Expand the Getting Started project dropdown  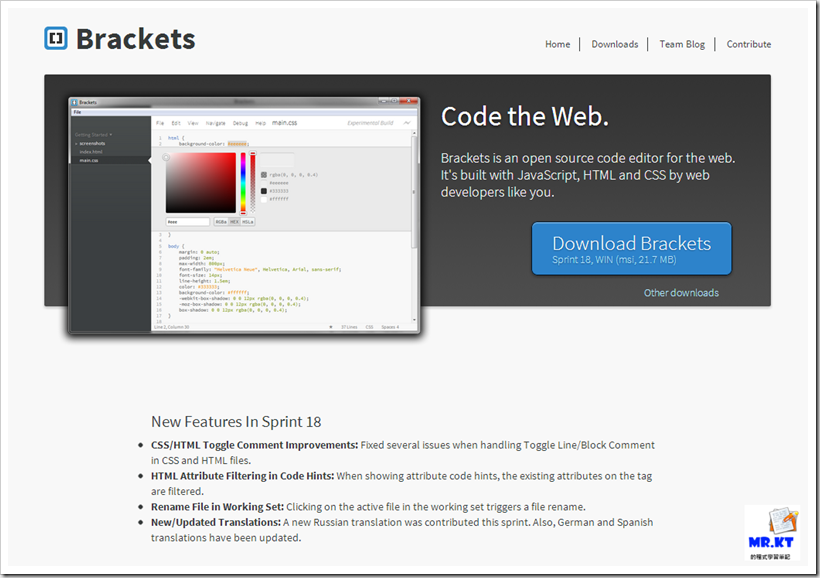click(94, 135)
